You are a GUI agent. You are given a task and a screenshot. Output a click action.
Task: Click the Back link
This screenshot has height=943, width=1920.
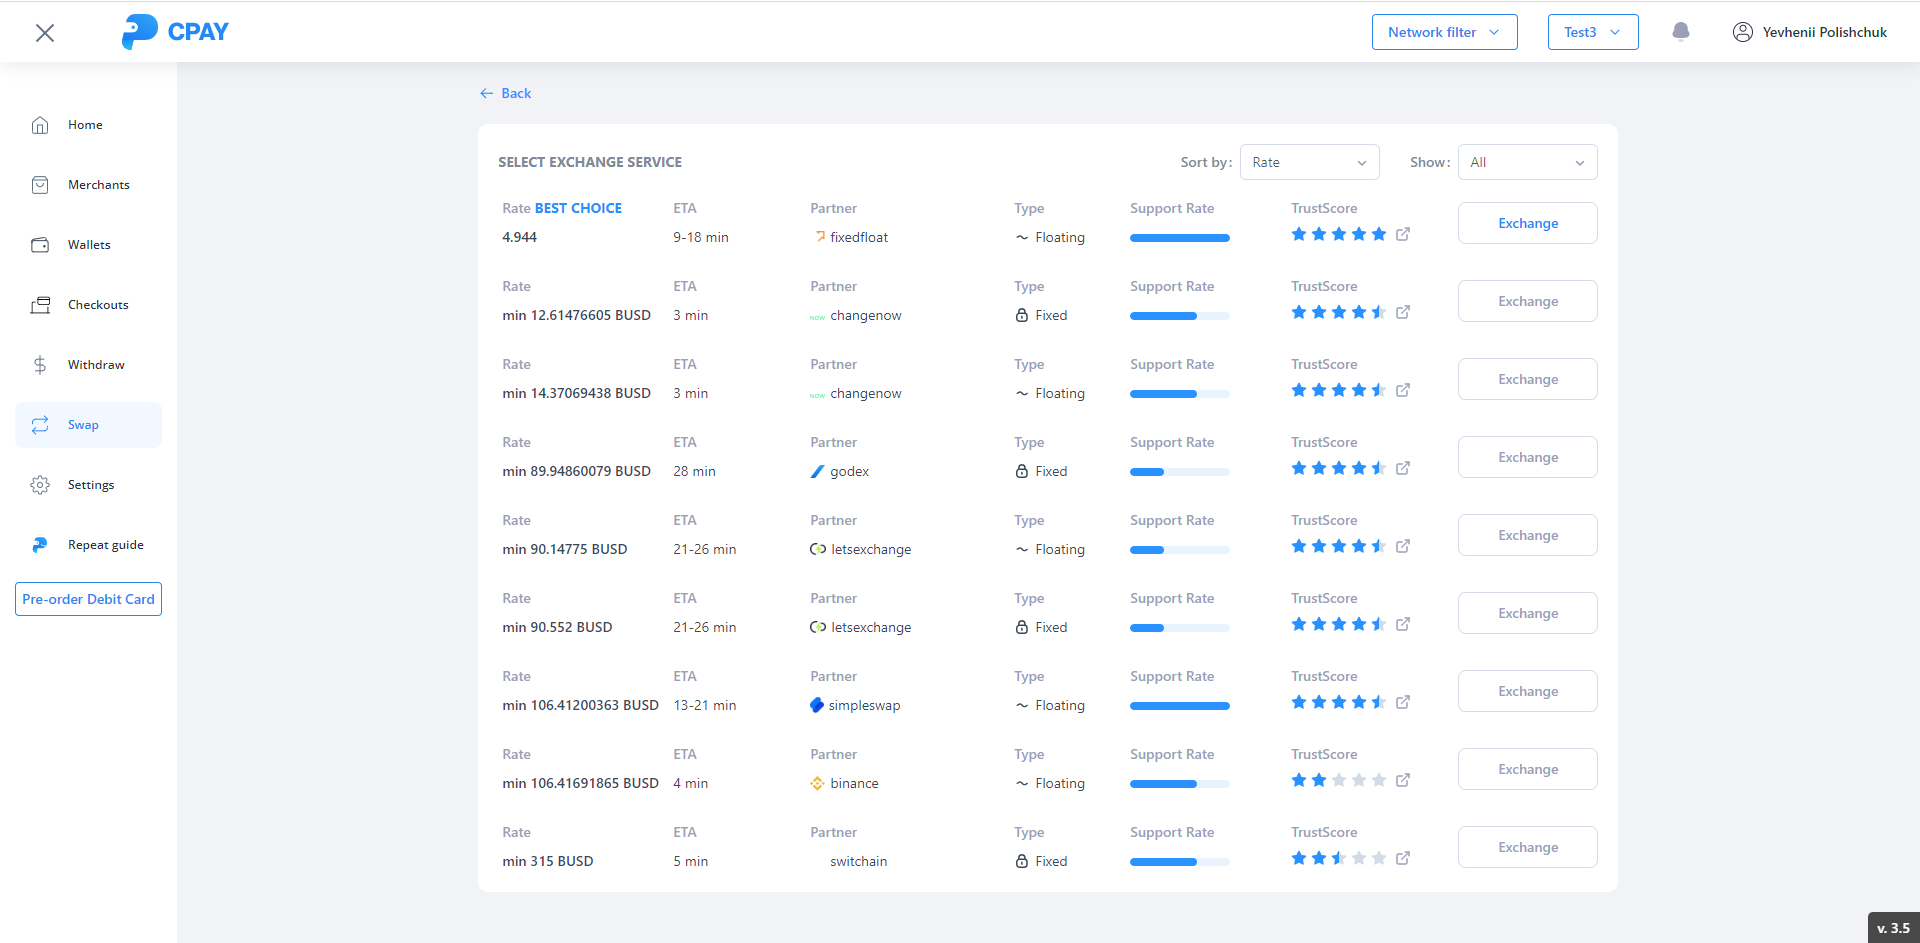(x=506, y=93)
